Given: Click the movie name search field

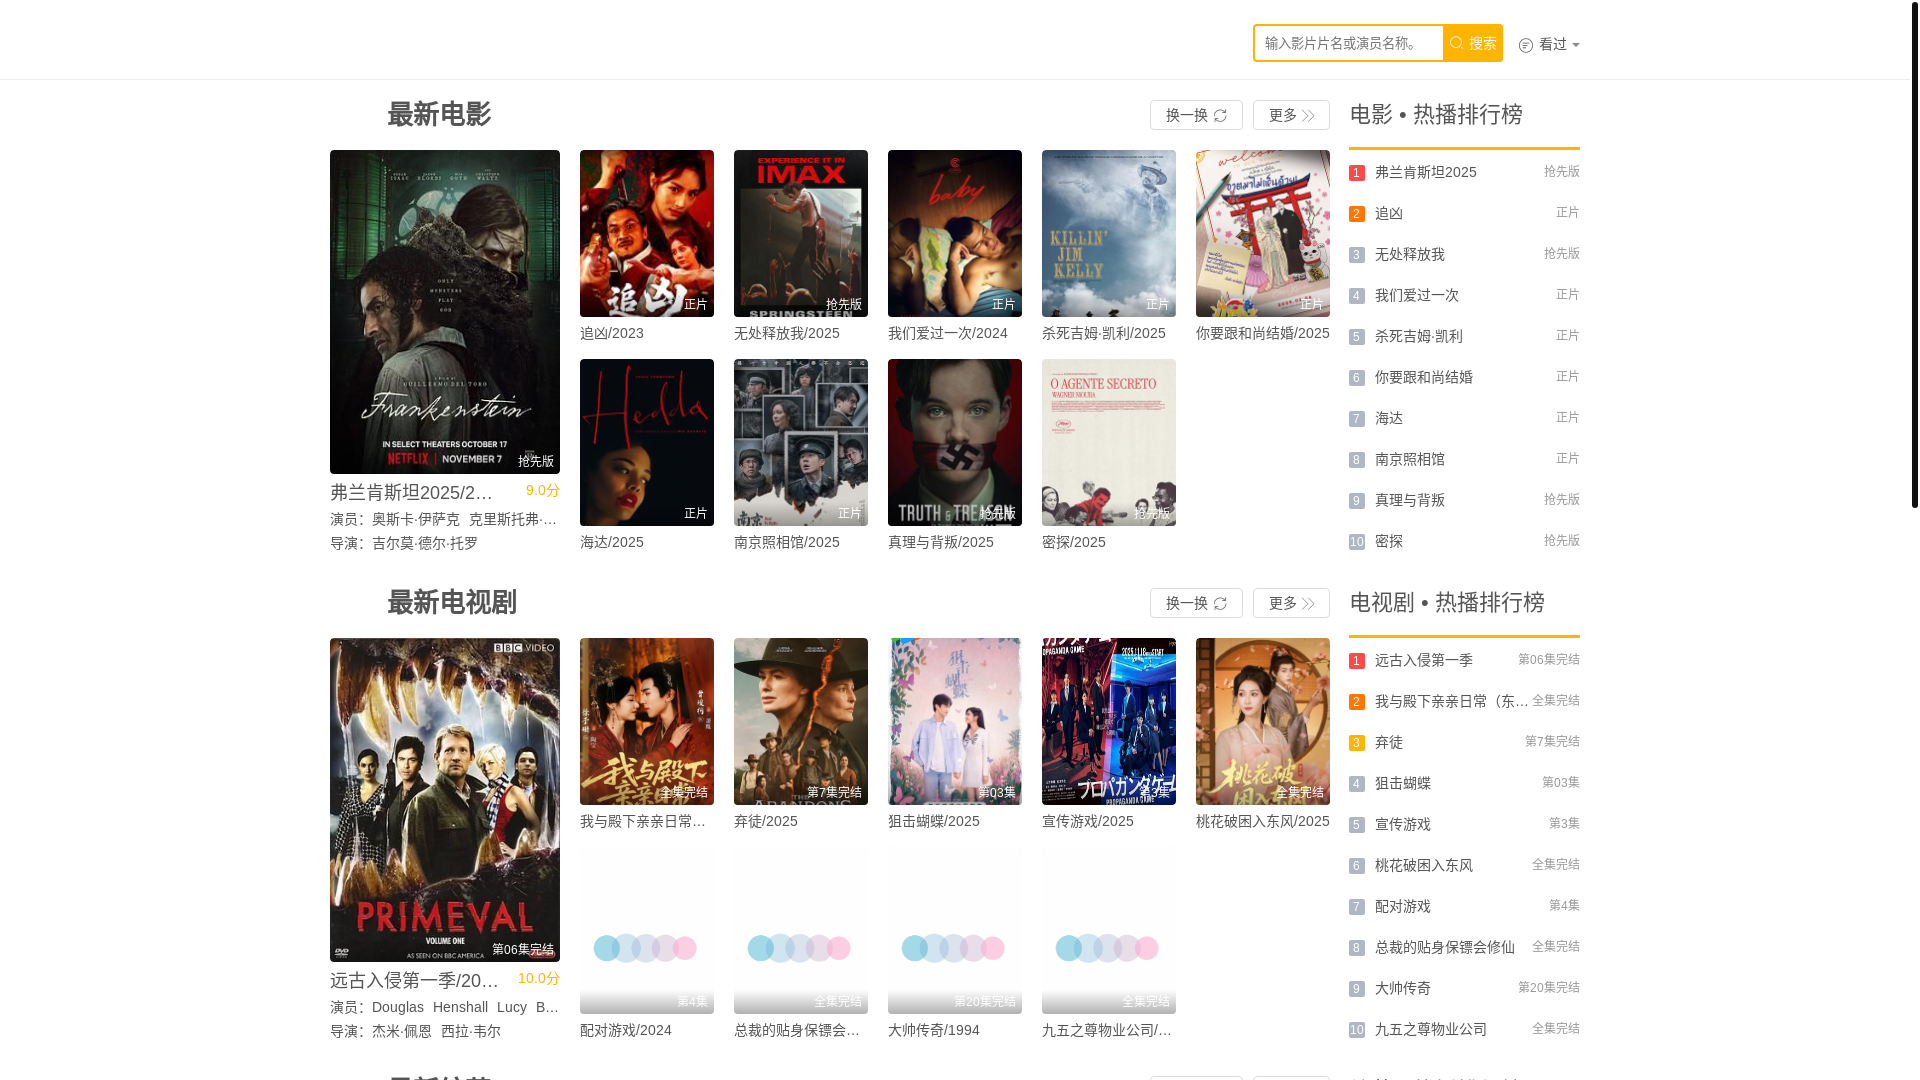Looking at the screenshot, I should [1347, 43].
